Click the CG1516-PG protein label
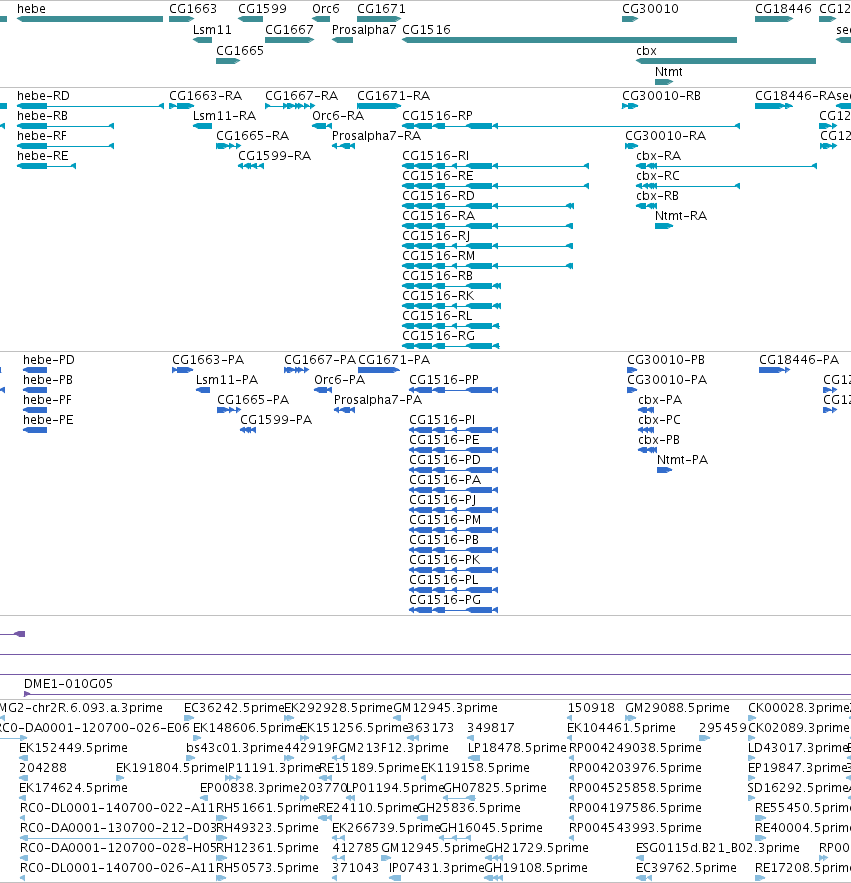This screenshot has width=851, height=883. coord(445,599)
